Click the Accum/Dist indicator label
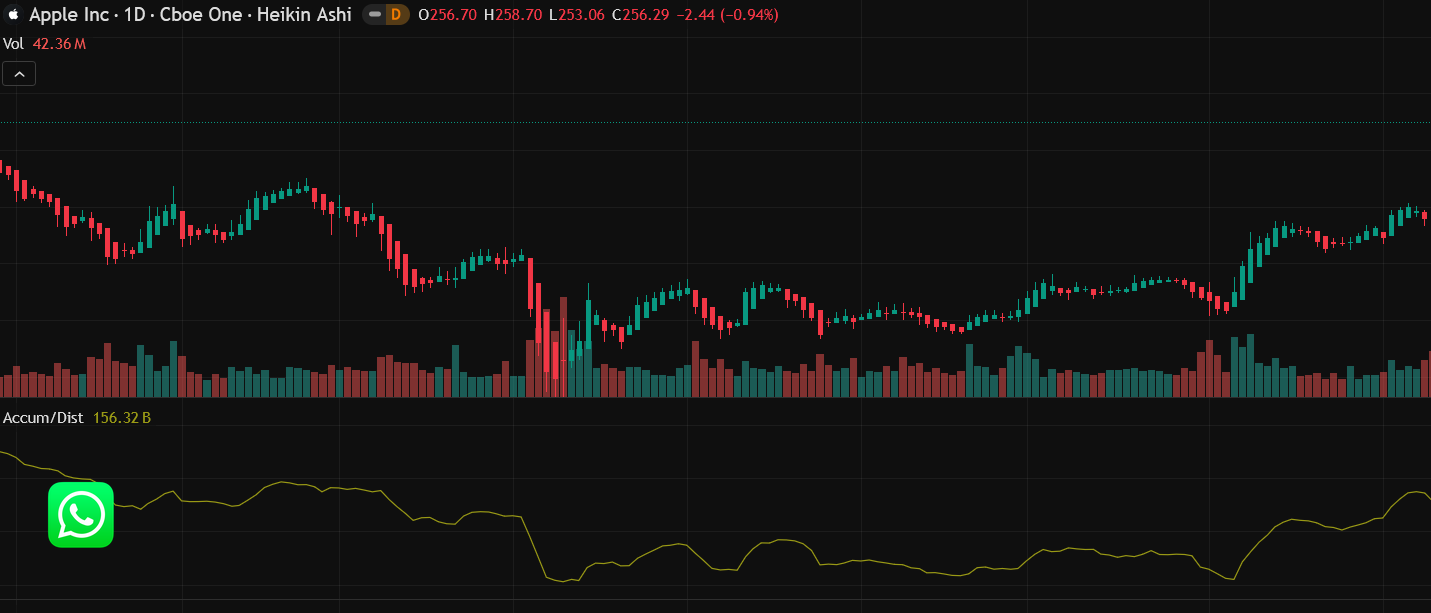This screenshot has width=1431, height=613. pyautogui.click(x=43, y=418)
